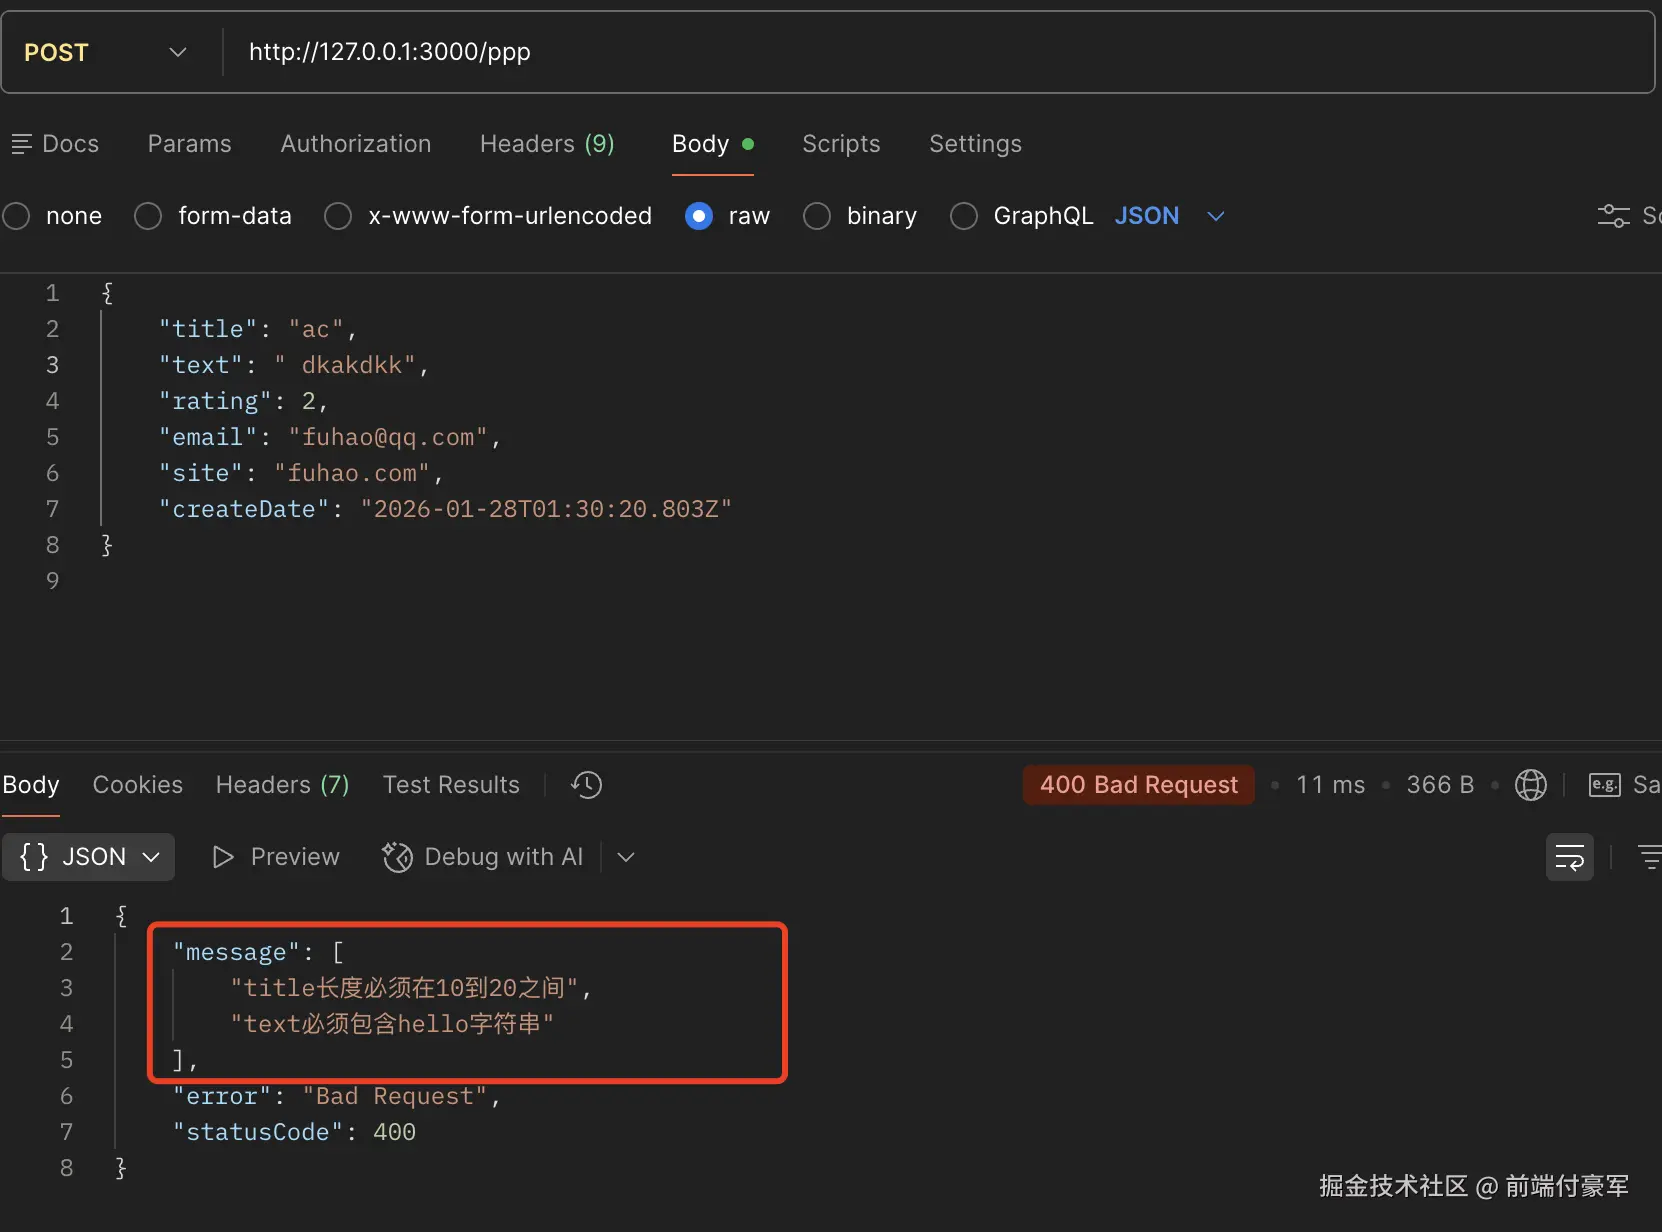Click the save example icon
Image resolution: width=1662 pixels, height=1232 pixels.
click(x=1604, y=785)
